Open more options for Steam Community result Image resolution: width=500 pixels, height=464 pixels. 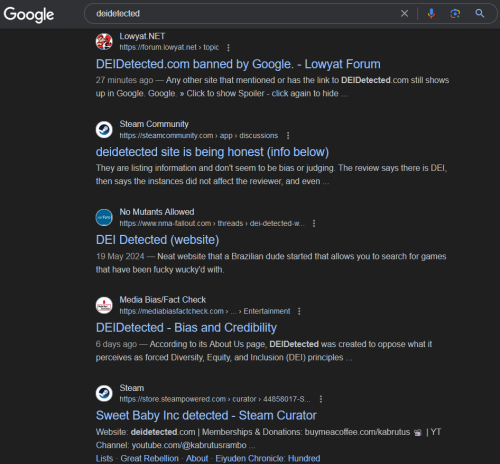288,136
